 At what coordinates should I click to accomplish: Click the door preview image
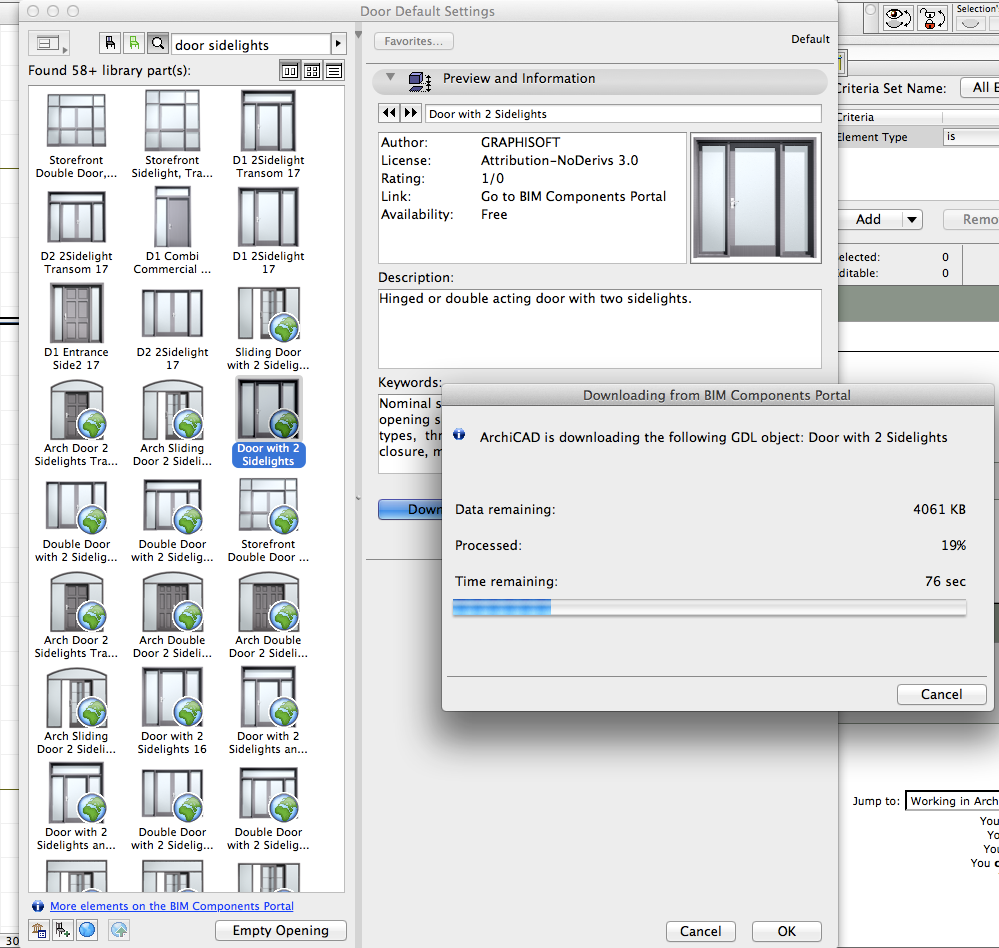(756, 198)
